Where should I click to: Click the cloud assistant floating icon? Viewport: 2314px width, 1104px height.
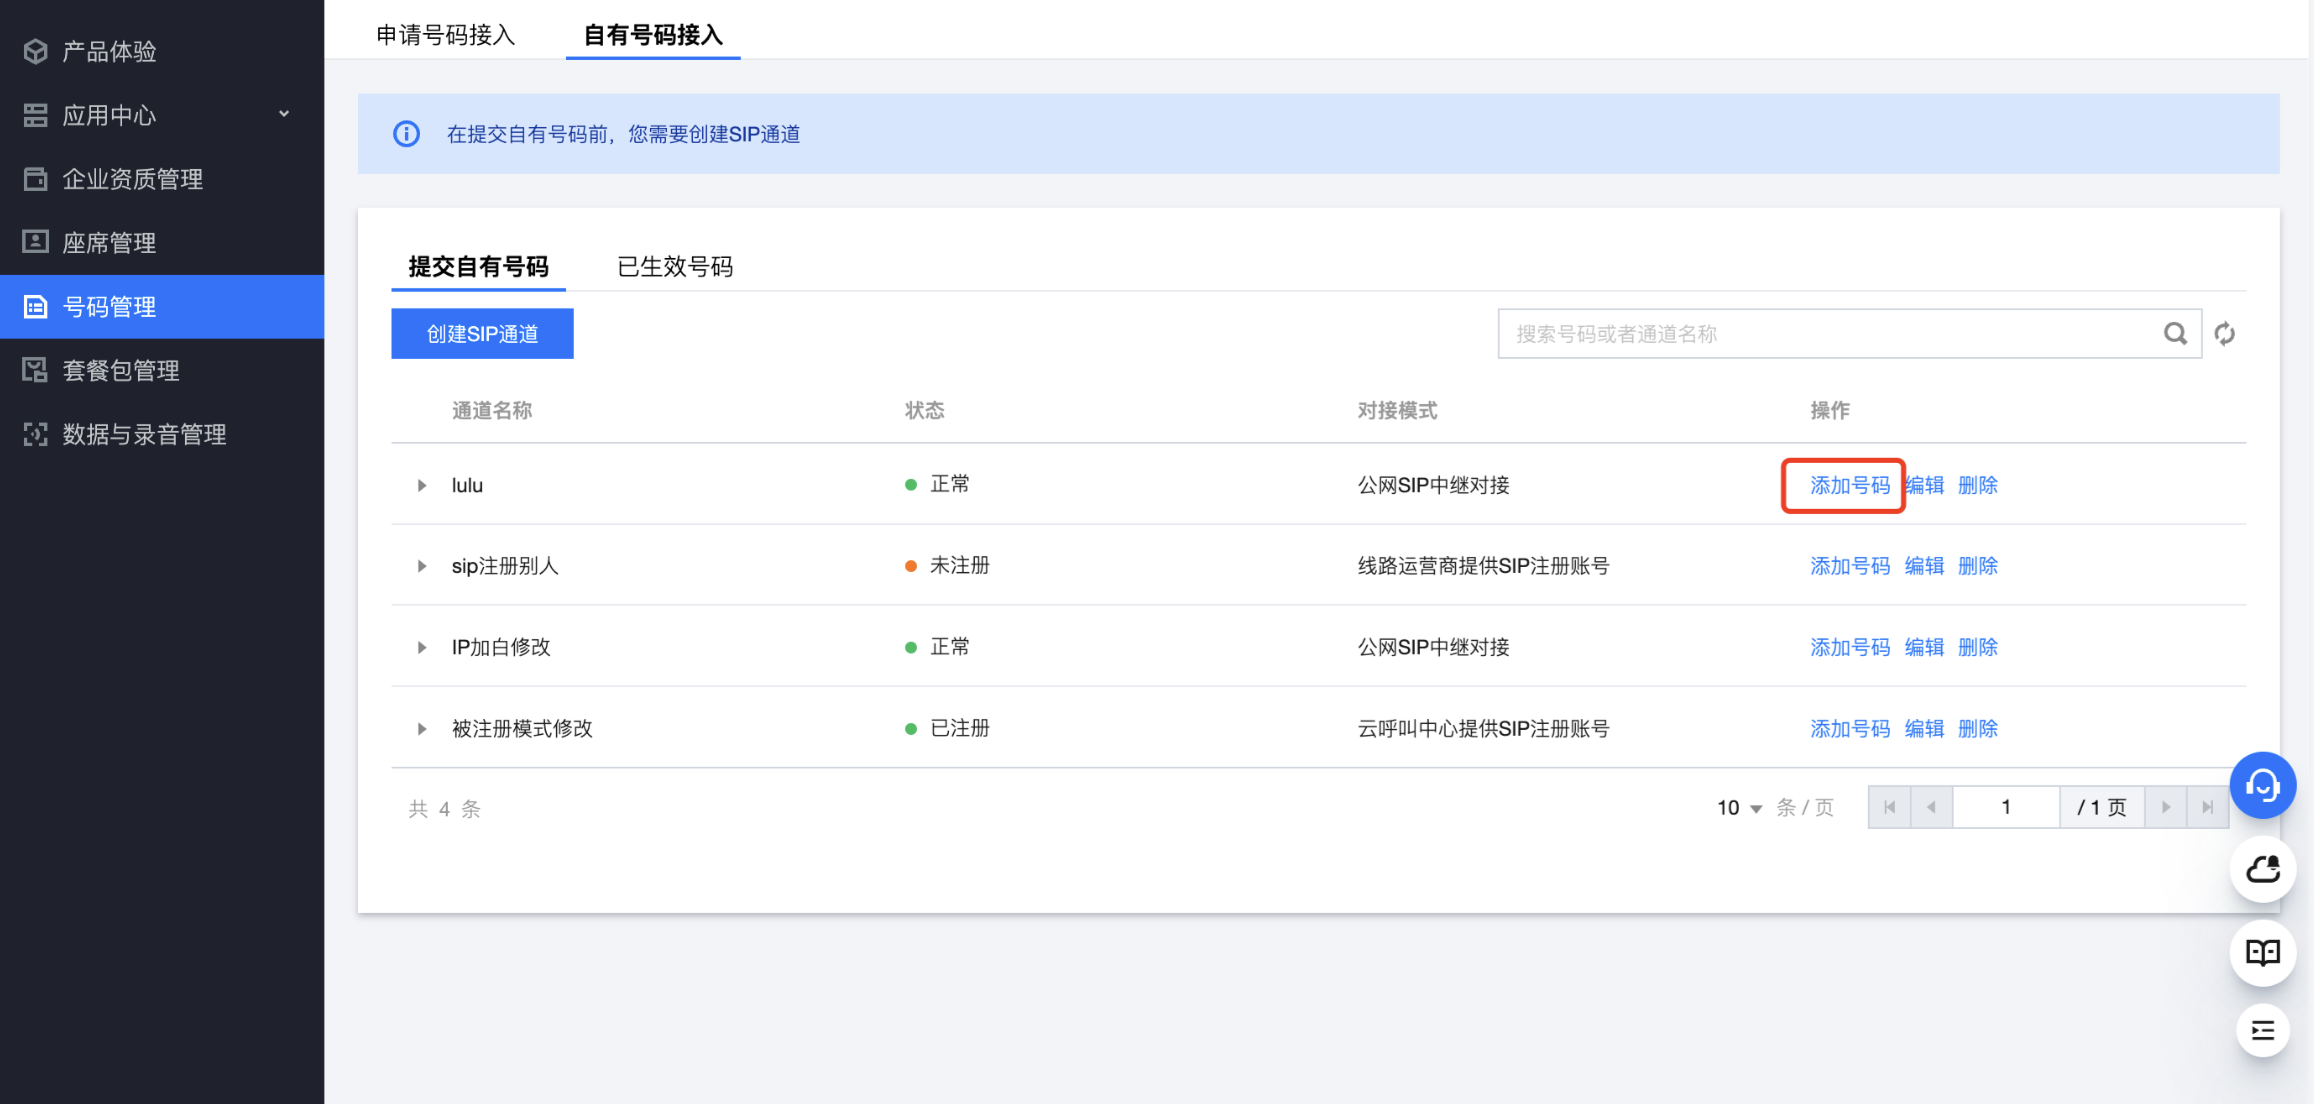(2263, 869)
